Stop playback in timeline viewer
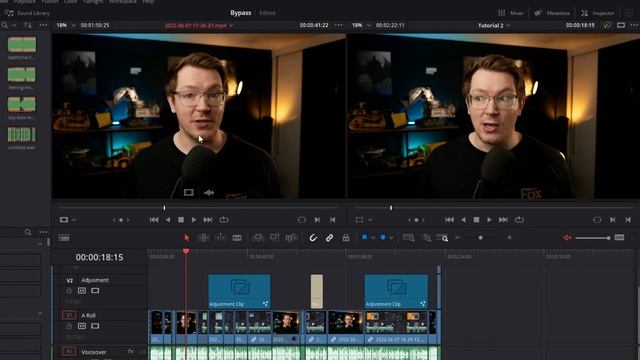The image size is (640, 360). point(476,220)
